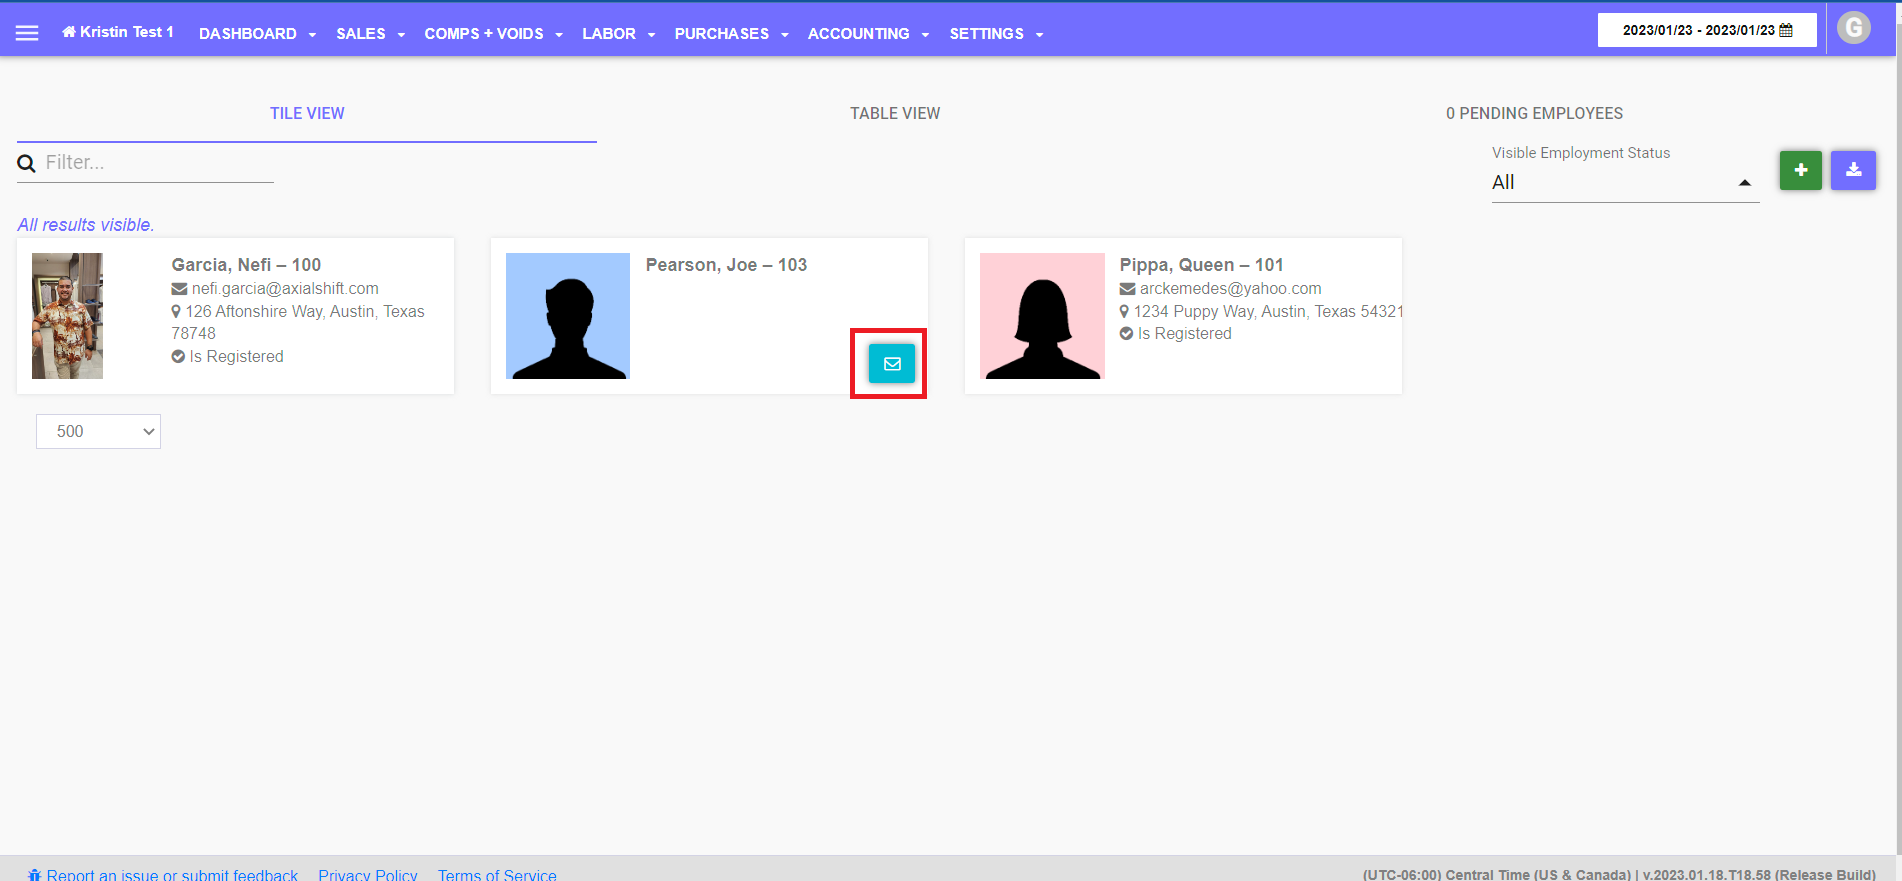Click the Filter search field
Viewport: 1902px width, 881px height.
pyautogui.click(x=159, y=163)
